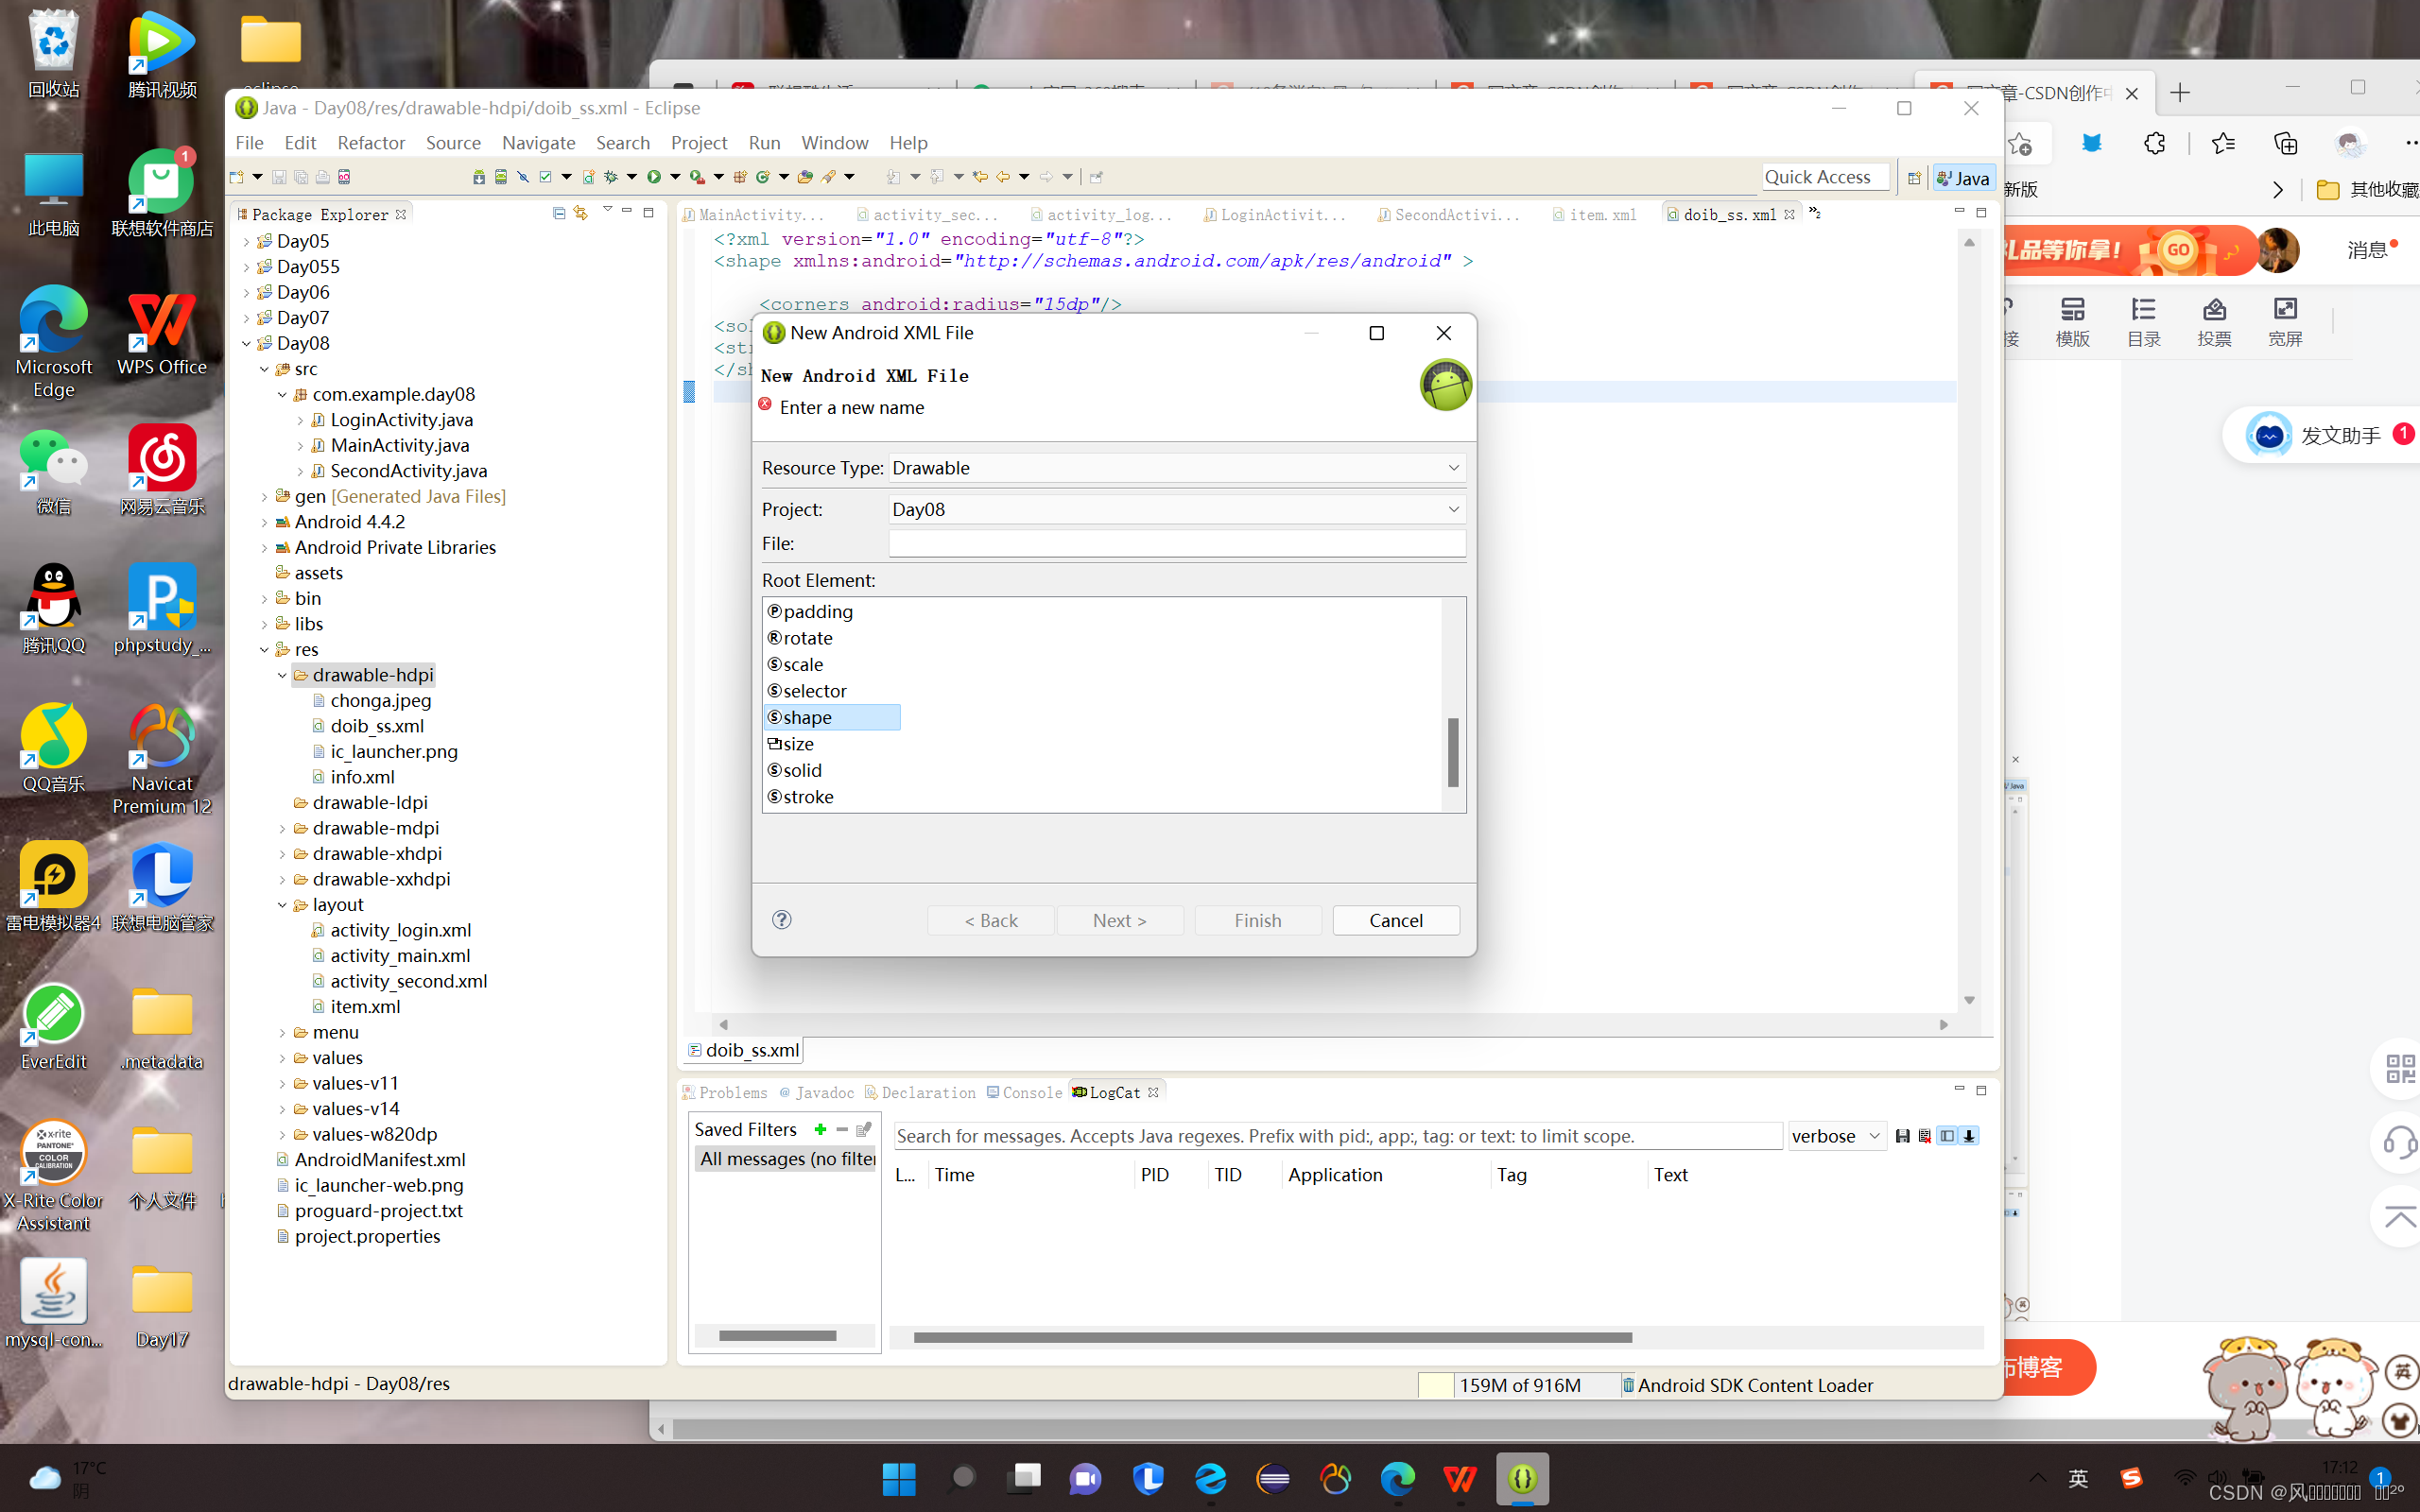The height and width of the screenshot is (1512, 2420).
Task: Add a new LogCat saved filter
Action: tap(820, 1129)
